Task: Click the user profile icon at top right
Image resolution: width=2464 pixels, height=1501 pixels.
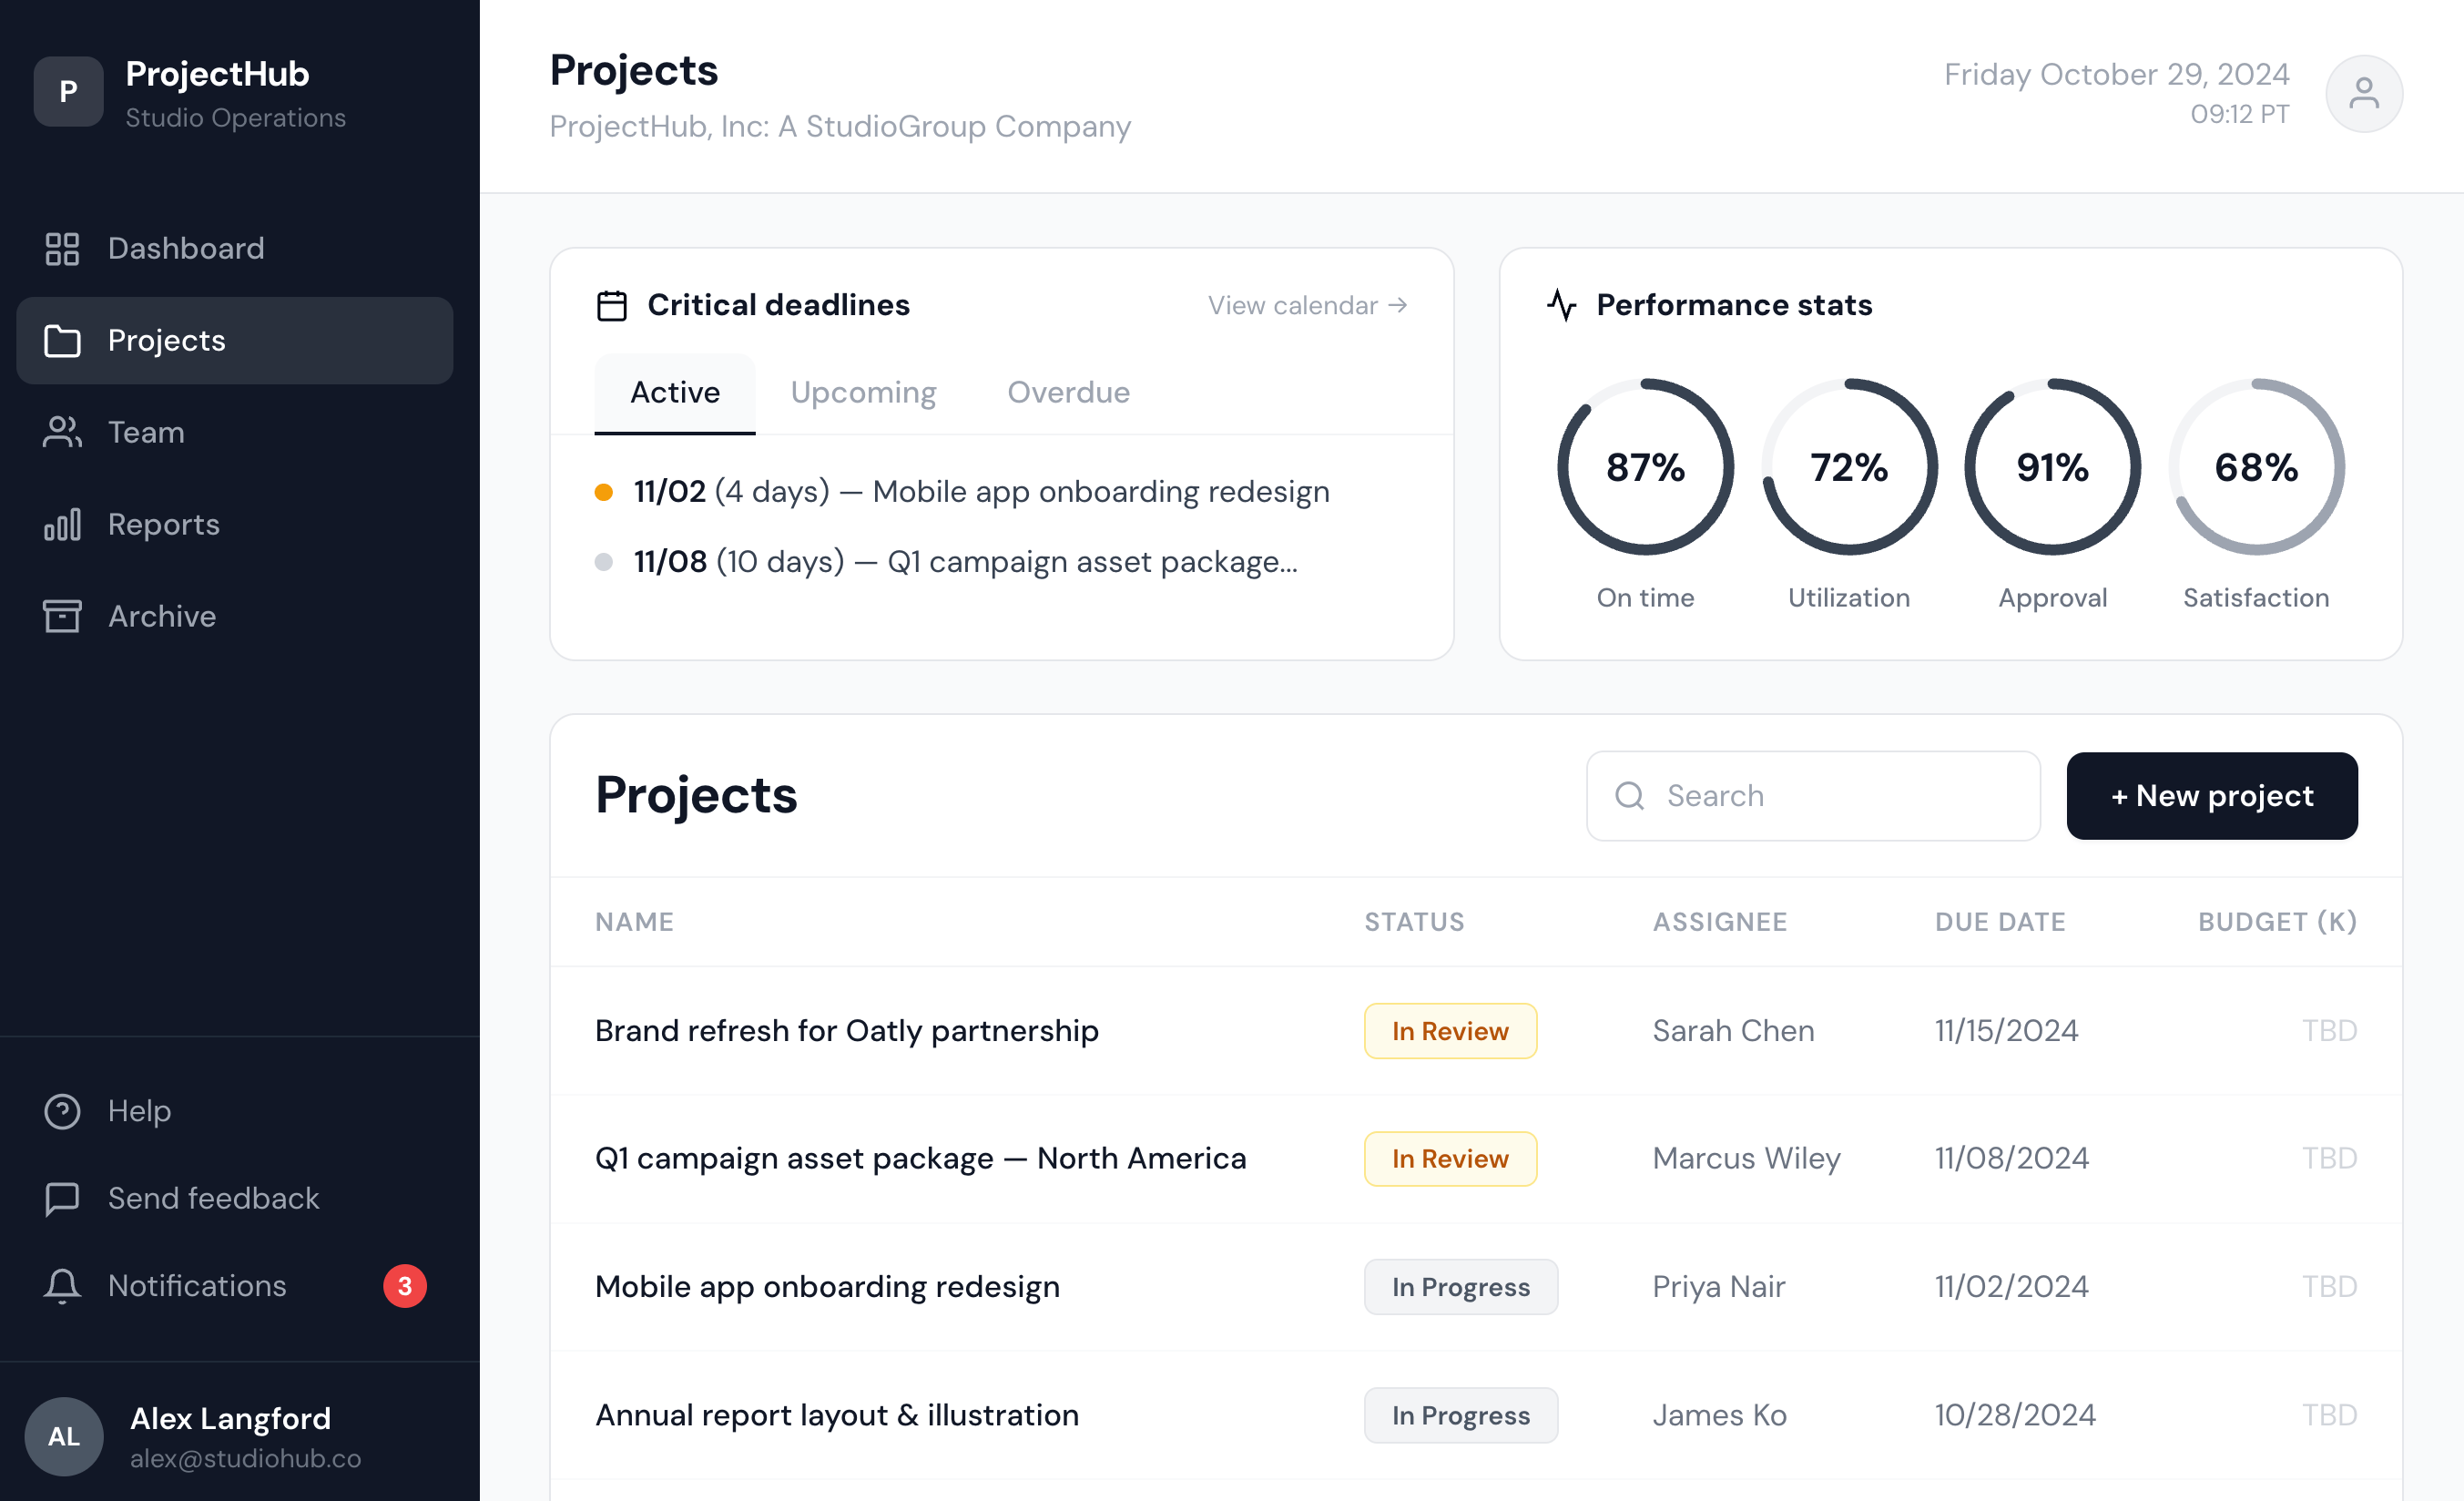Action: [x=2364, y=93]
